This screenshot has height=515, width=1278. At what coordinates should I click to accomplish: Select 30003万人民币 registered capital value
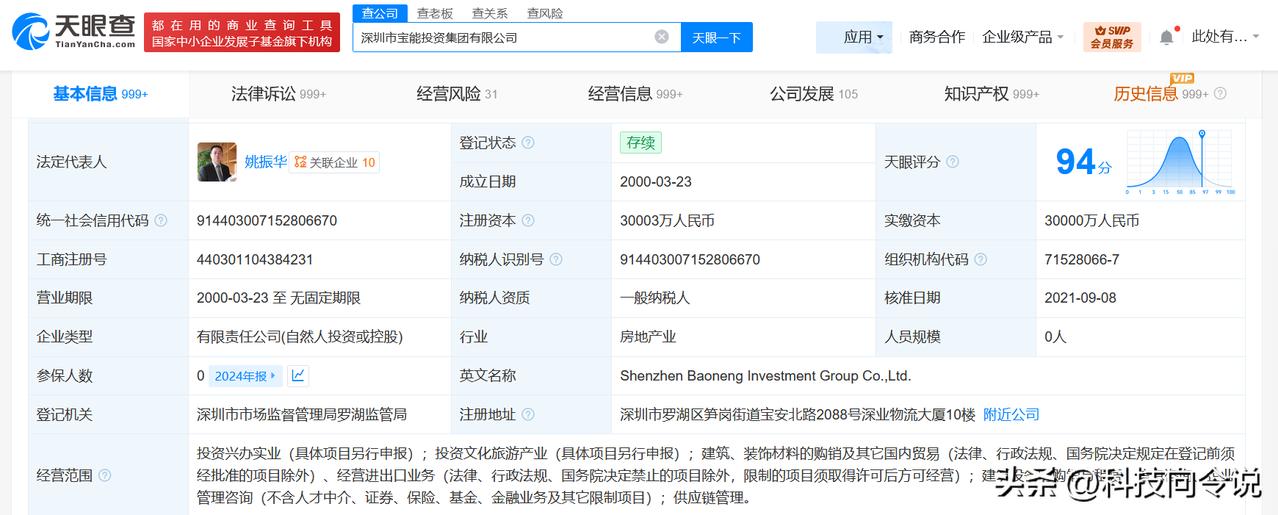[667, 221]
